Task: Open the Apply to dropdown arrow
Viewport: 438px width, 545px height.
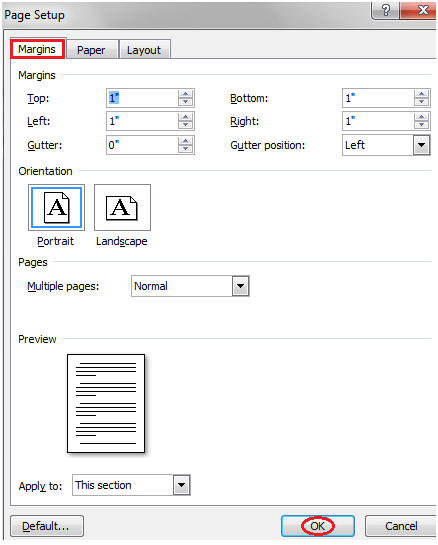Action: pyautogui.click(x=181, y=485)
